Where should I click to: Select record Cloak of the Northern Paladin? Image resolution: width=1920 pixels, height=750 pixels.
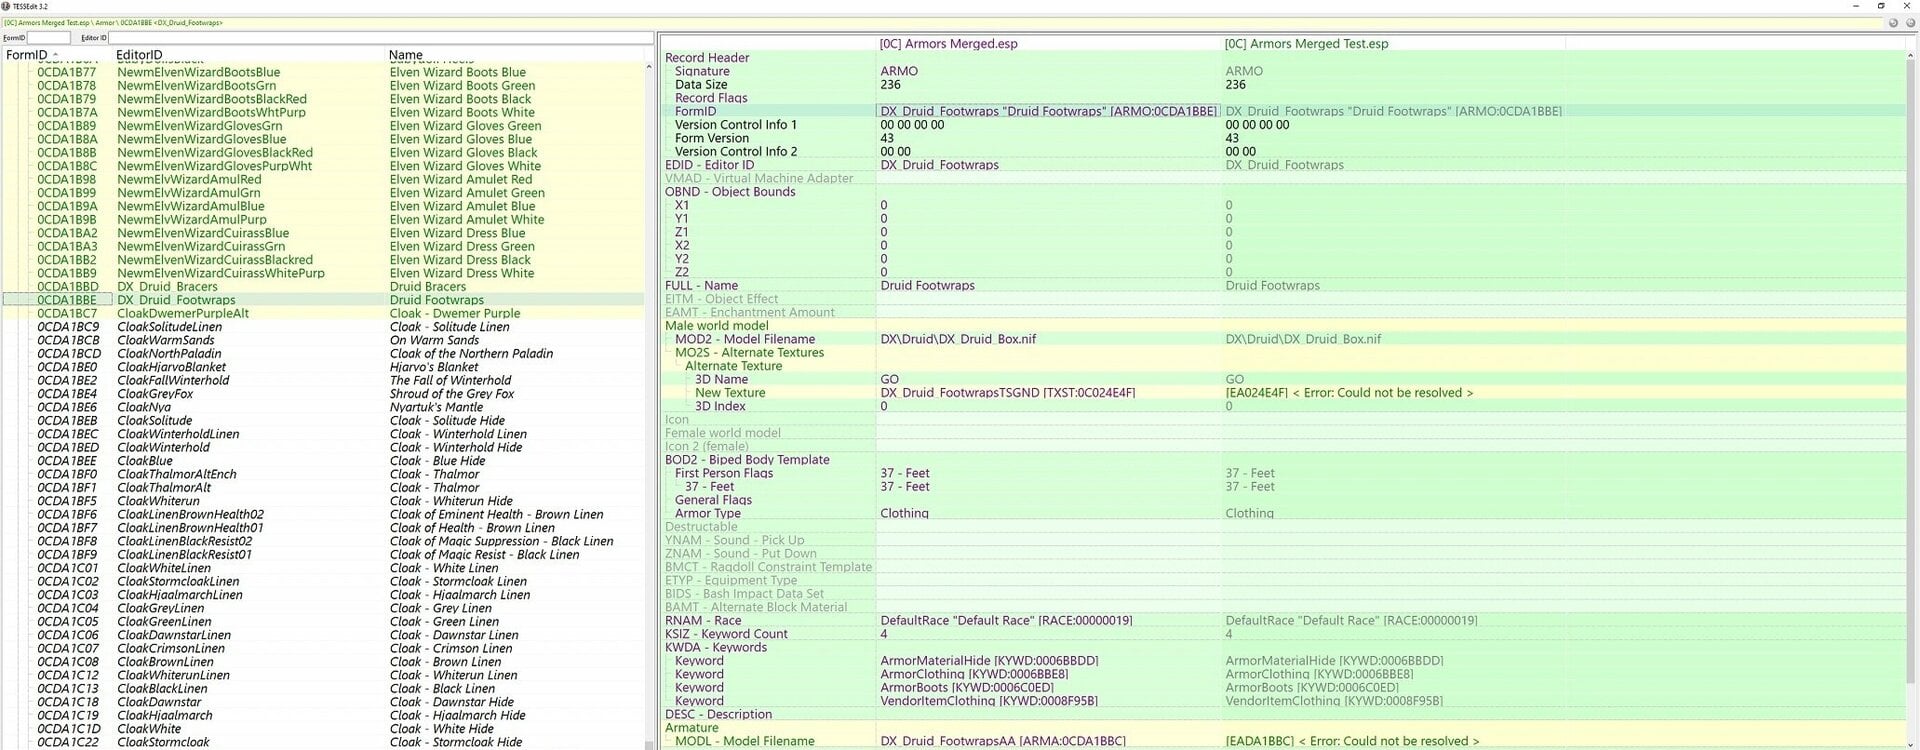click(471, 353)
